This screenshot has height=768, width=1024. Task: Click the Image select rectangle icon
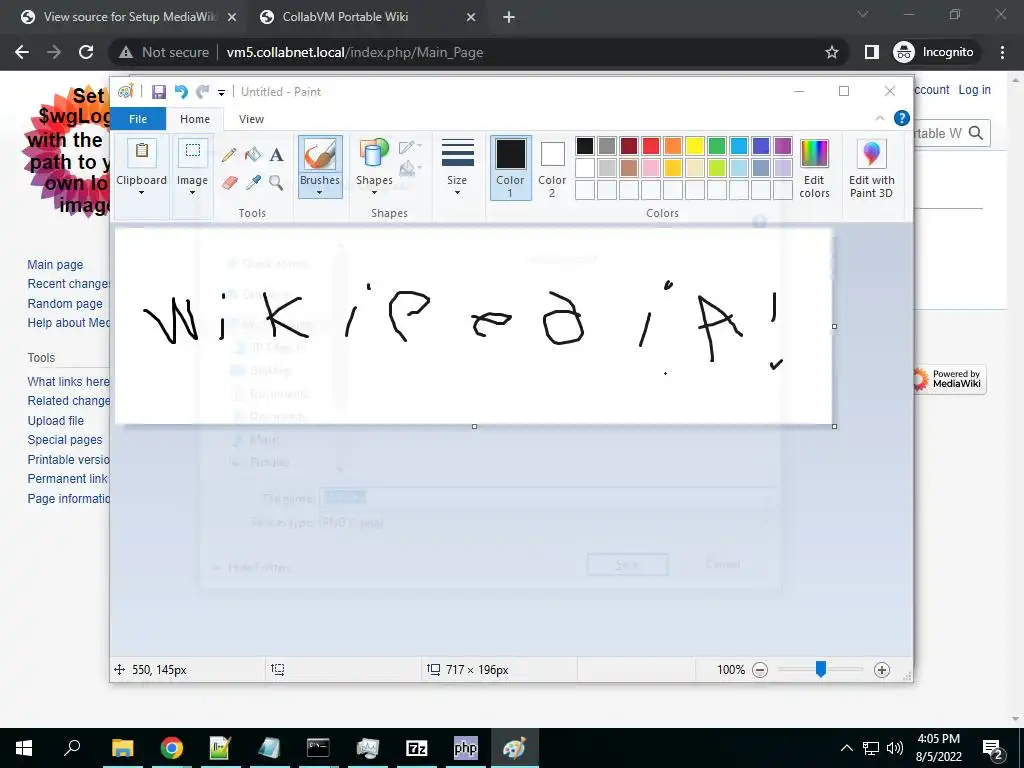click(x=193, y=152)
